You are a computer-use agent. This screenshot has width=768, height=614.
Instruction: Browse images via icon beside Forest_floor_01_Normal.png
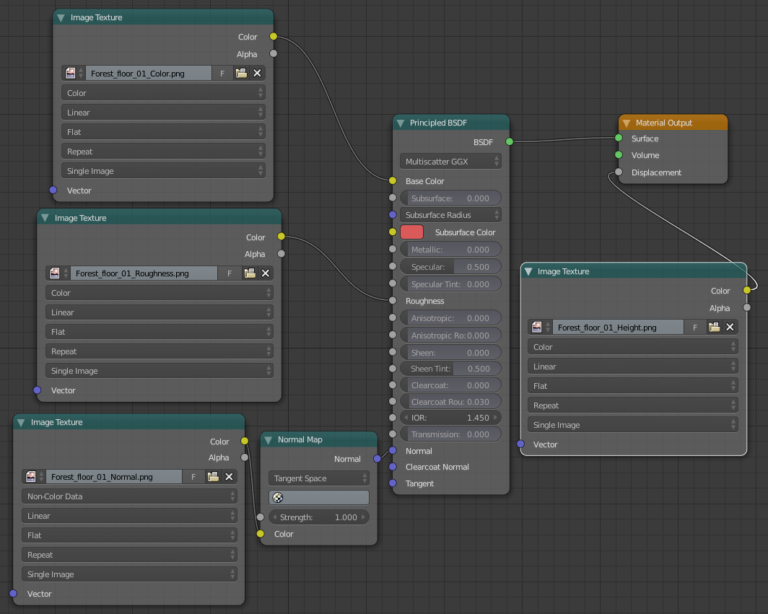click(32, 477)
